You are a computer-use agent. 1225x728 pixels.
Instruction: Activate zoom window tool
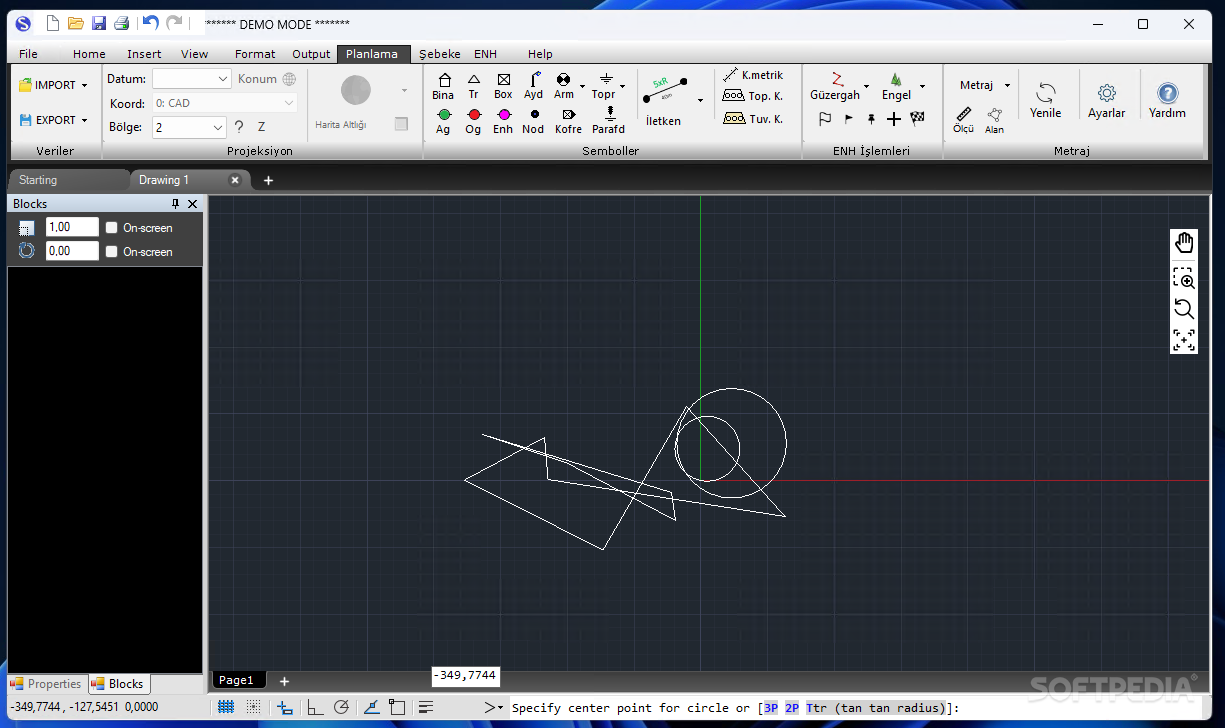pyautogui.click(x=1184, y=279)
